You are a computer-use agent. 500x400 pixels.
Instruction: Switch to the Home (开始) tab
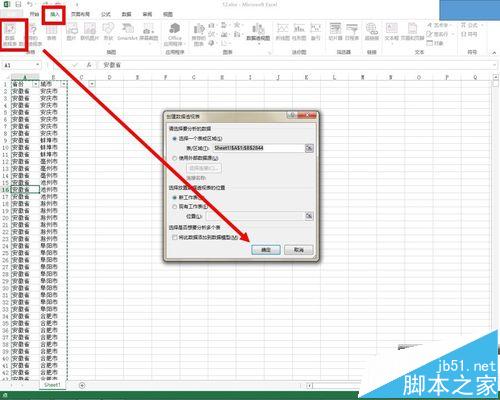(34, 14)
